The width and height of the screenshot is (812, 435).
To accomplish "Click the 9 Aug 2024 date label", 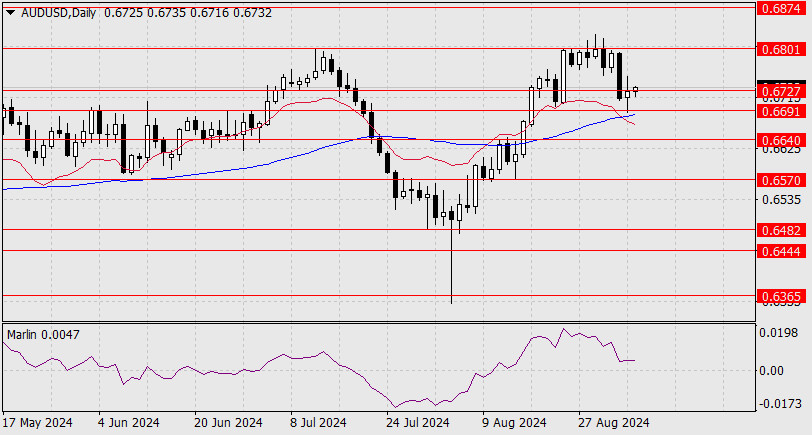I will tap(515, 423).
